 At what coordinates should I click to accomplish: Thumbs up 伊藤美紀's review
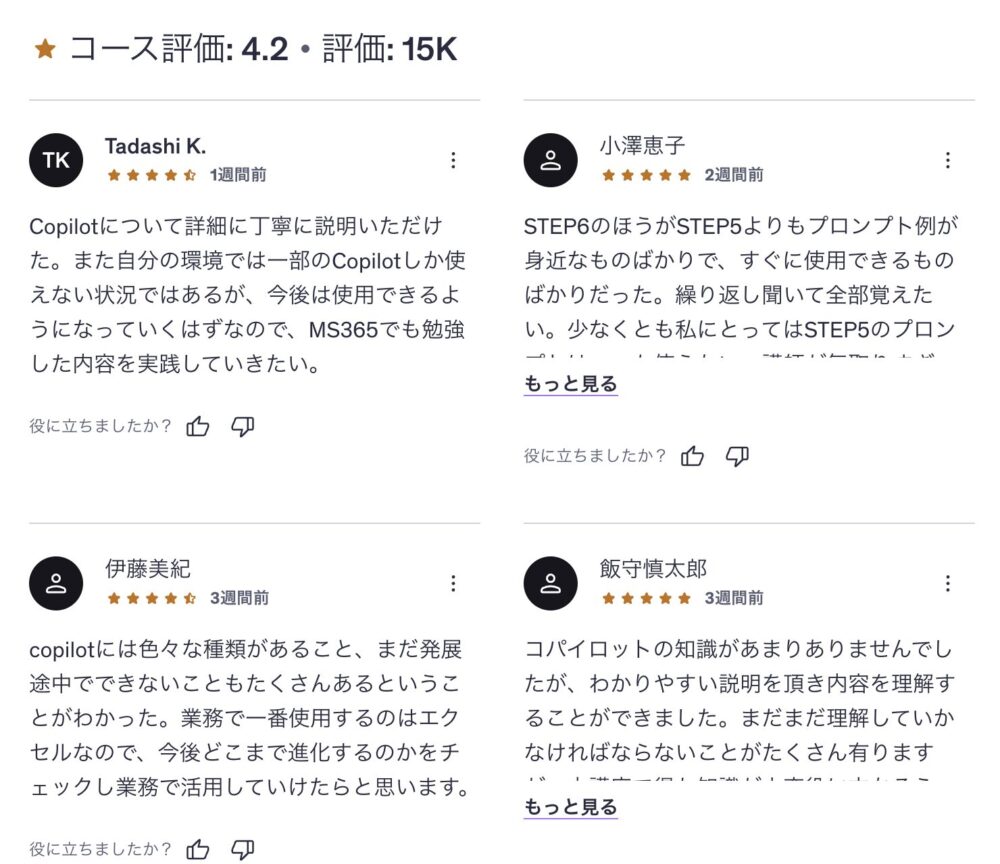pos(198,850)
